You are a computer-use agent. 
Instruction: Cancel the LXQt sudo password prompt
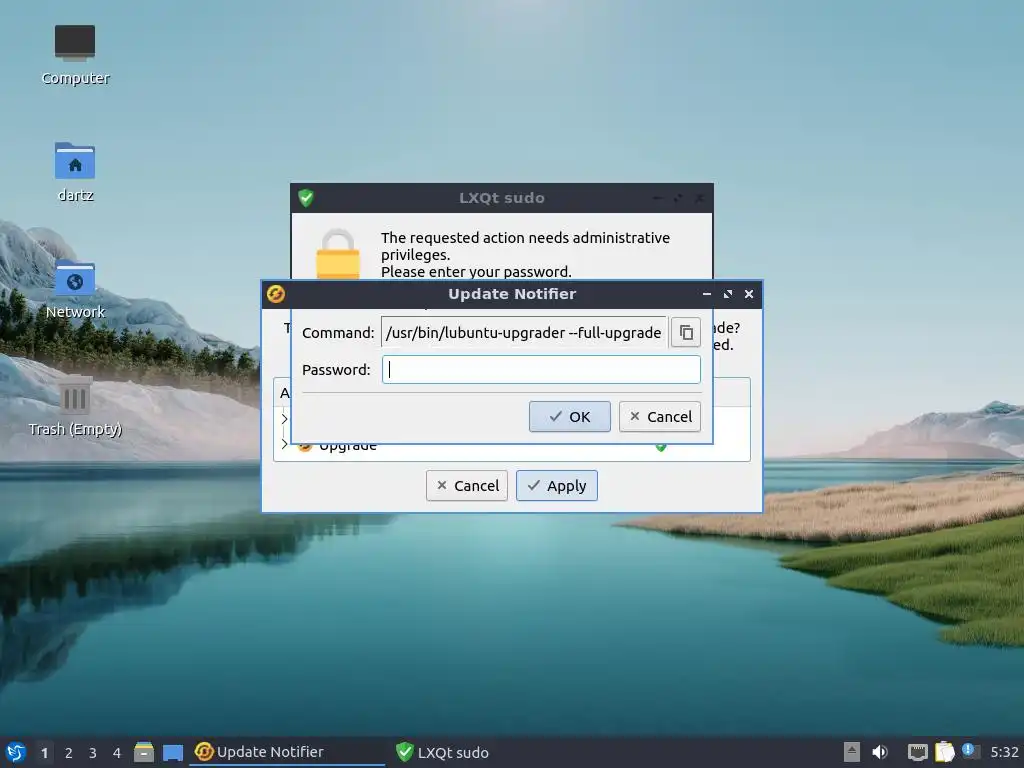(x=660, y=417)
